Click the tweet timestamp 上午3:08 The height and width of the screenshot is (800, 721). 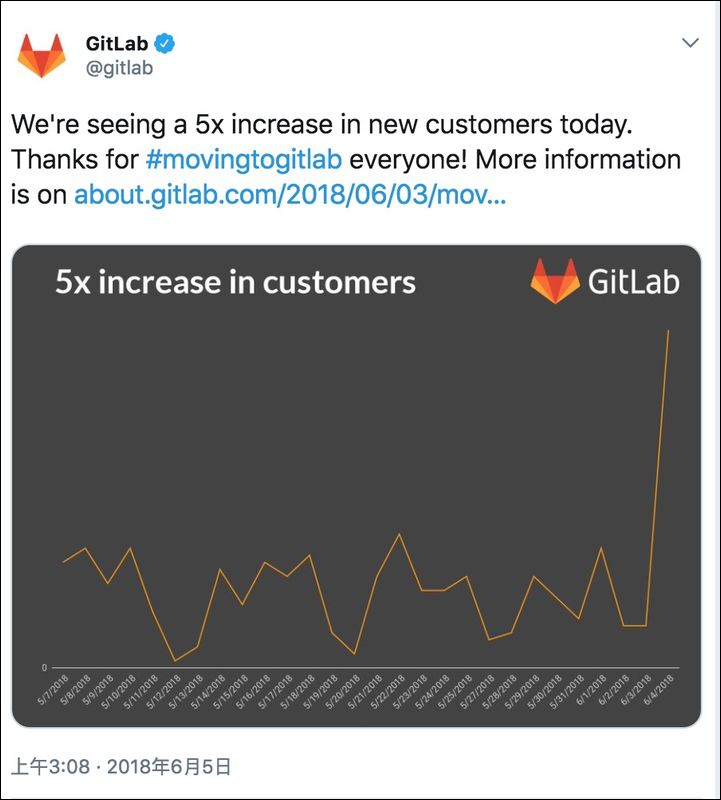point(51,767)
